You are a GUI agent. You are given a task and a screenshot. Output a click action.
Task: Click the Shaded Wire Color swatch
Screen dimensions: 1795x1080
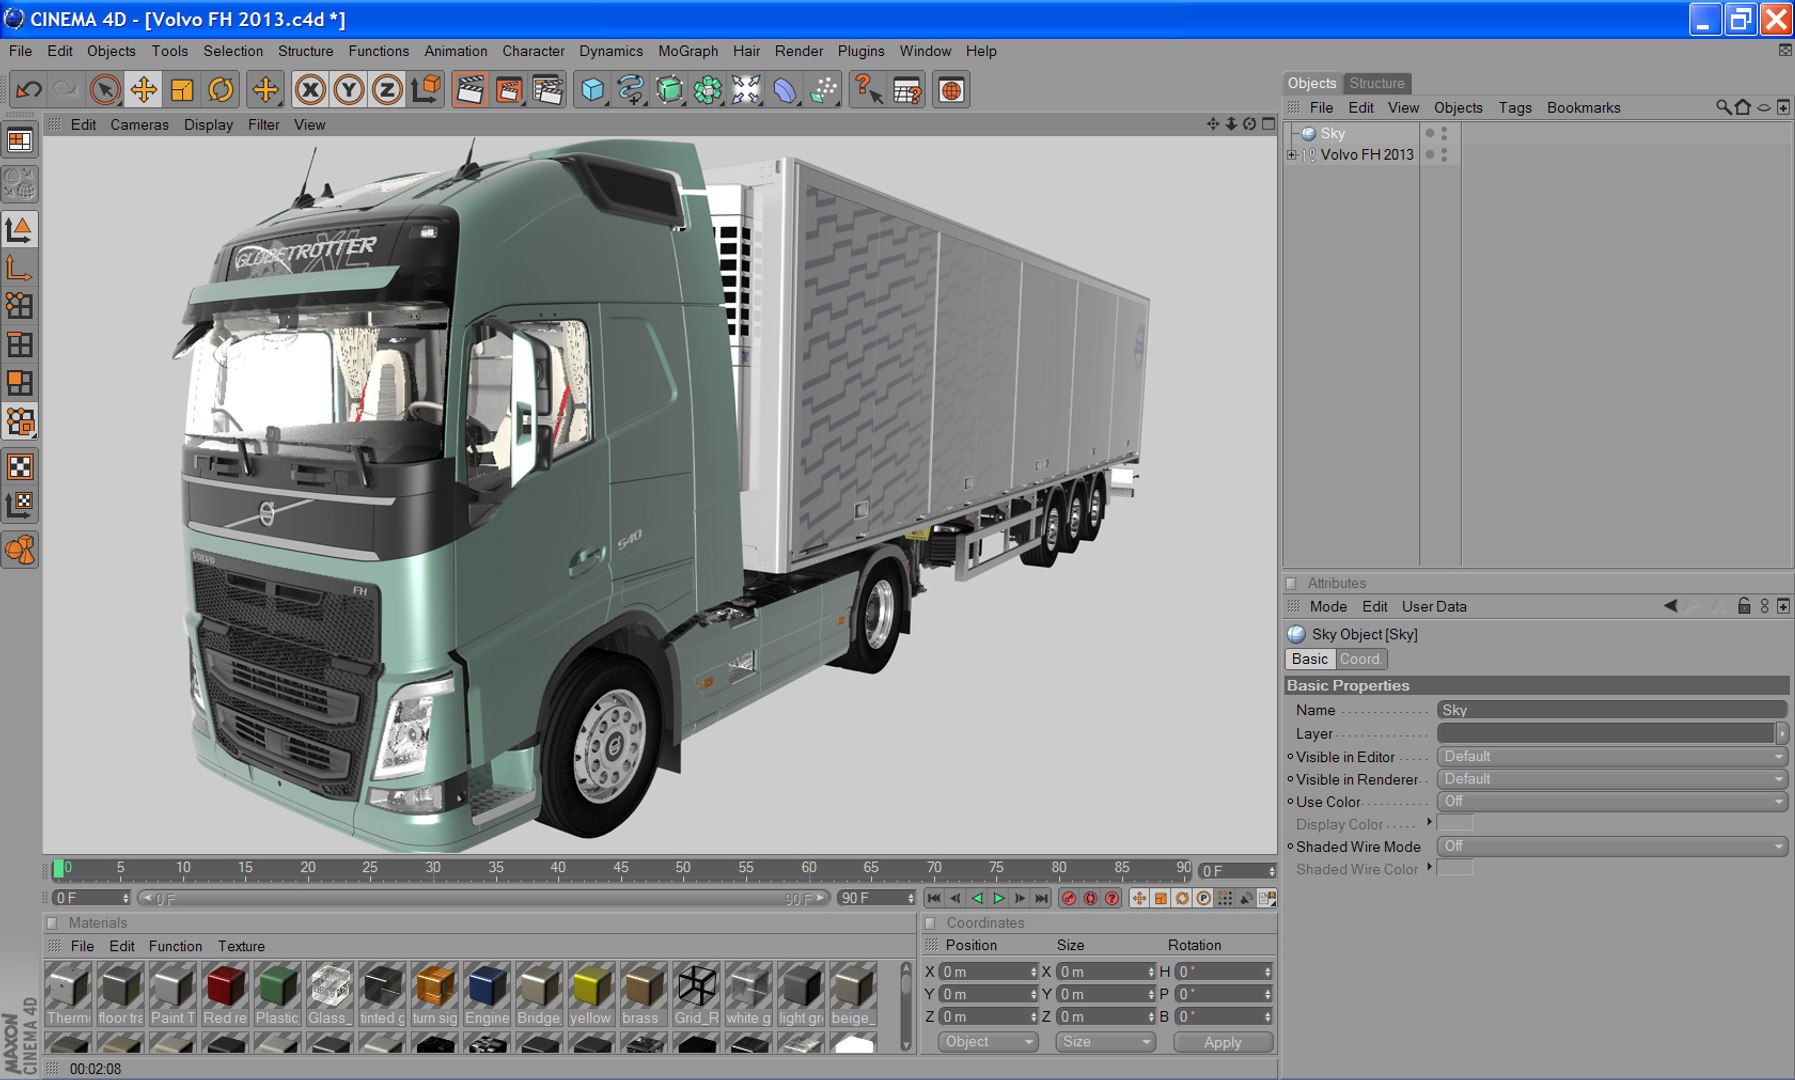tap(1455, 868)
